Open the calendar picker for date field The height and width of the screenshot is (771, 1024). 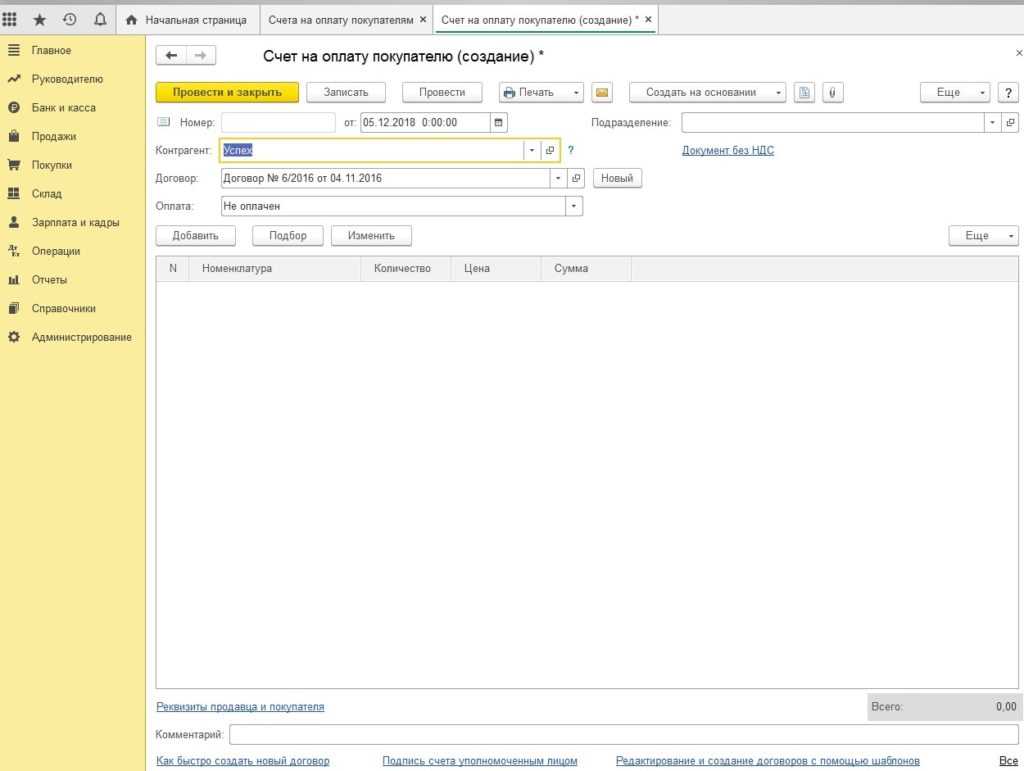tap(499, 122)
